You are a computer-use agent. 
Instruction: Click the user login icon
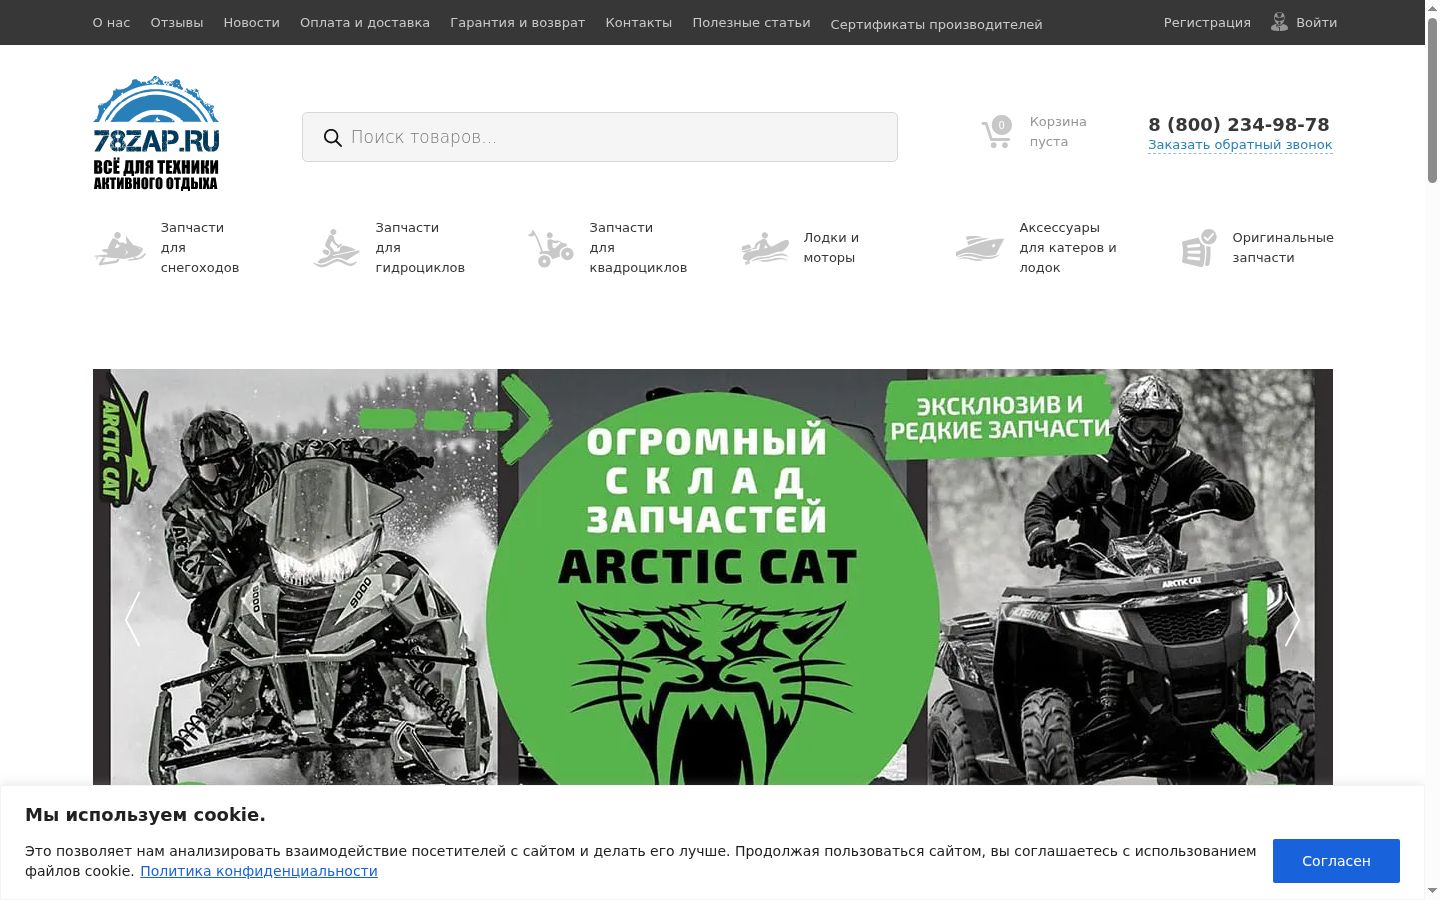tap(1279, 22)
